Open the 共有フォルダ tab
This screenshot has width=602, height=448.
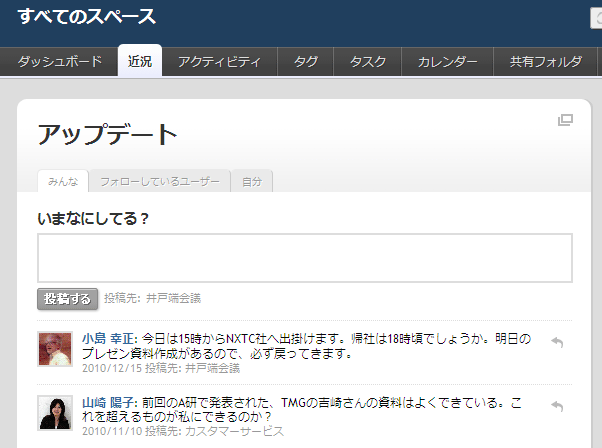(x=545, y=61)
